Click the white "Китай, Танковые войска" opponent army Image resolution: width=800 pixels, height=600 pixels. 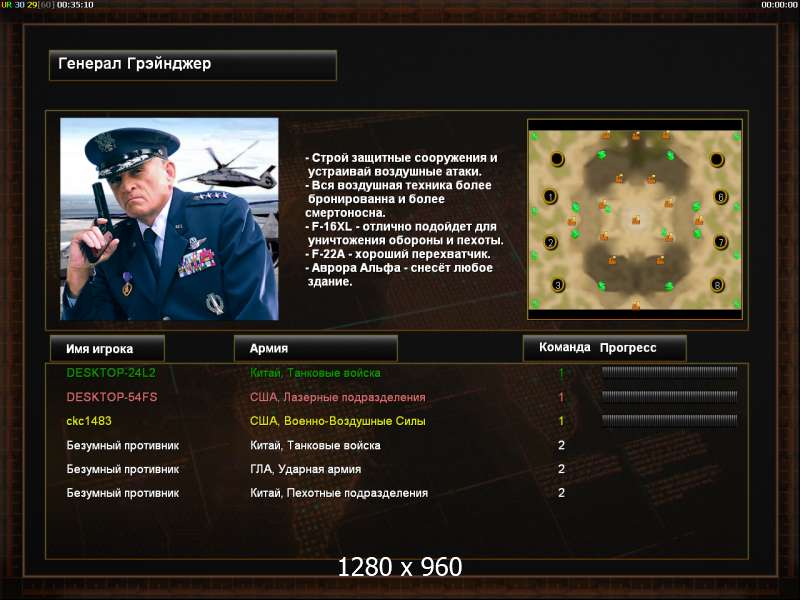[315, 445]
